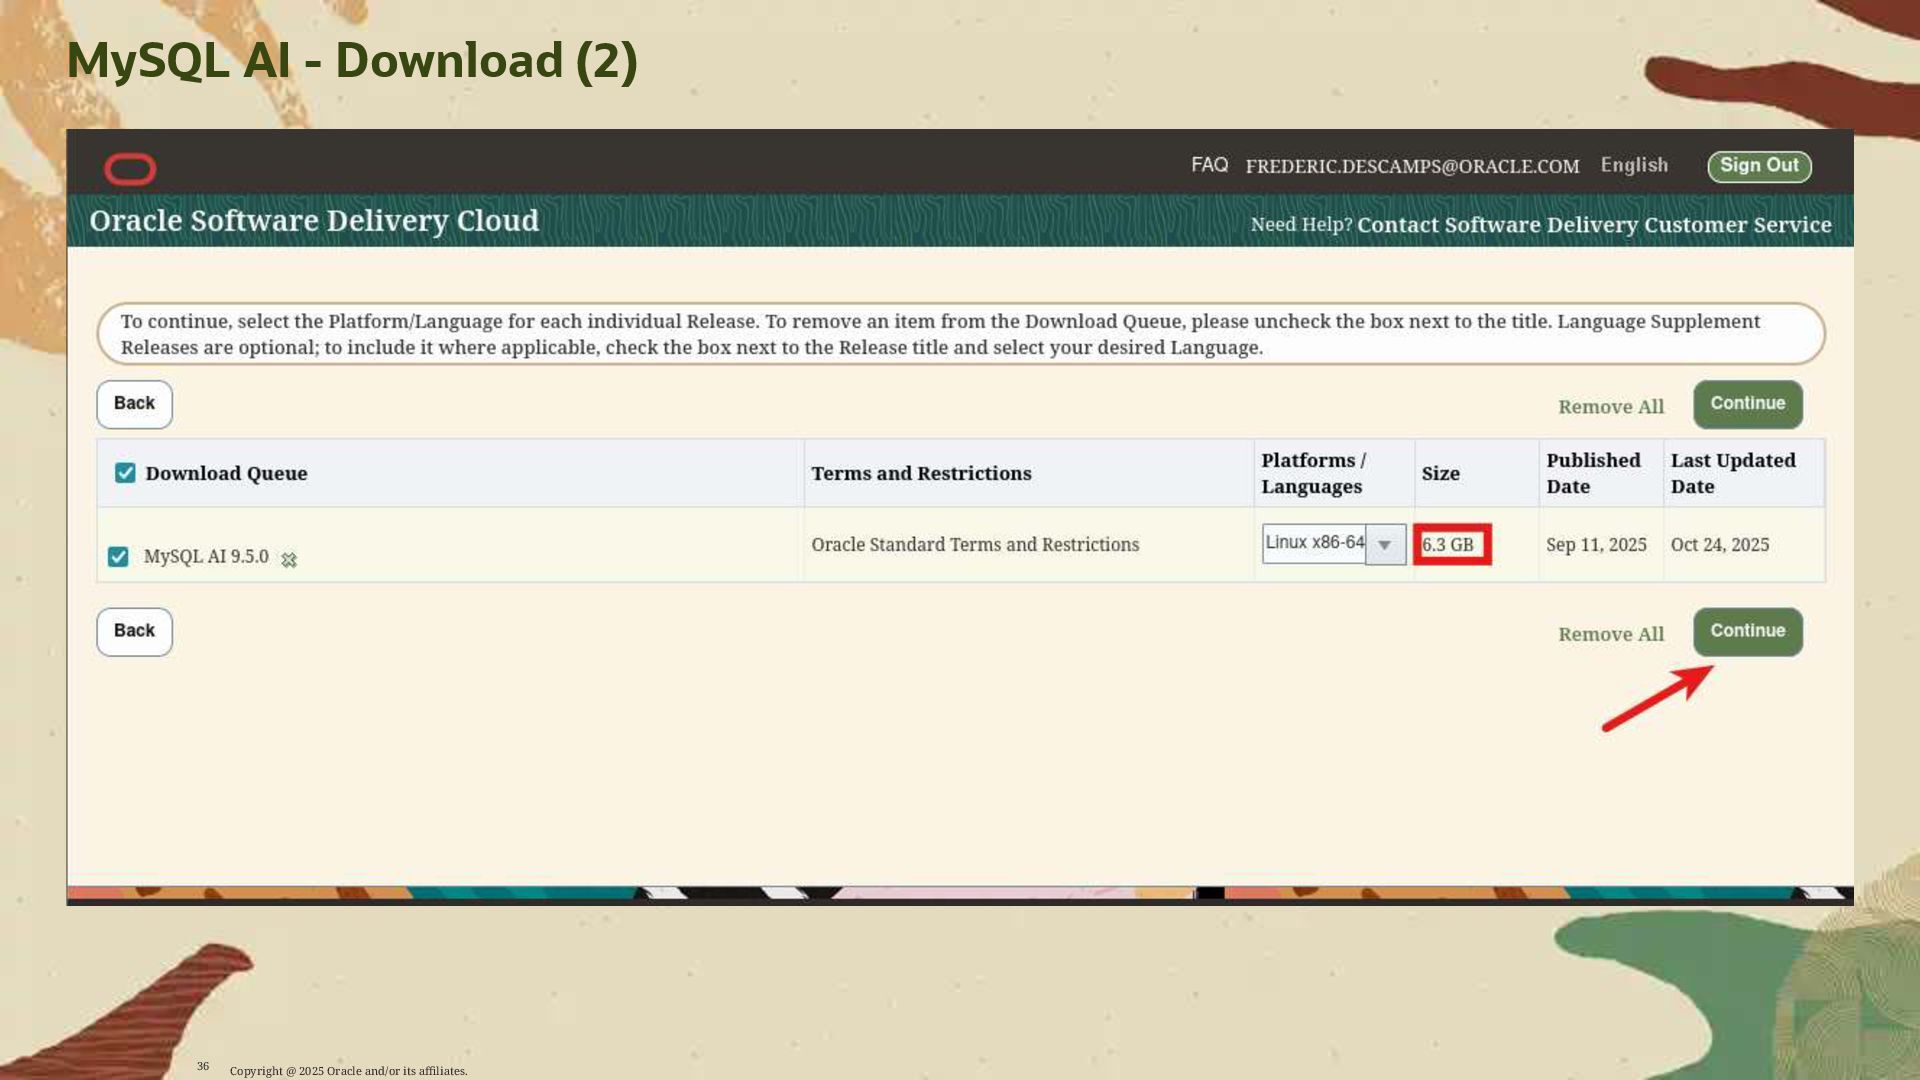The image size is (1920, 1080).
Task: Click the bottom Remove All link
Action: coord(1610,635)
